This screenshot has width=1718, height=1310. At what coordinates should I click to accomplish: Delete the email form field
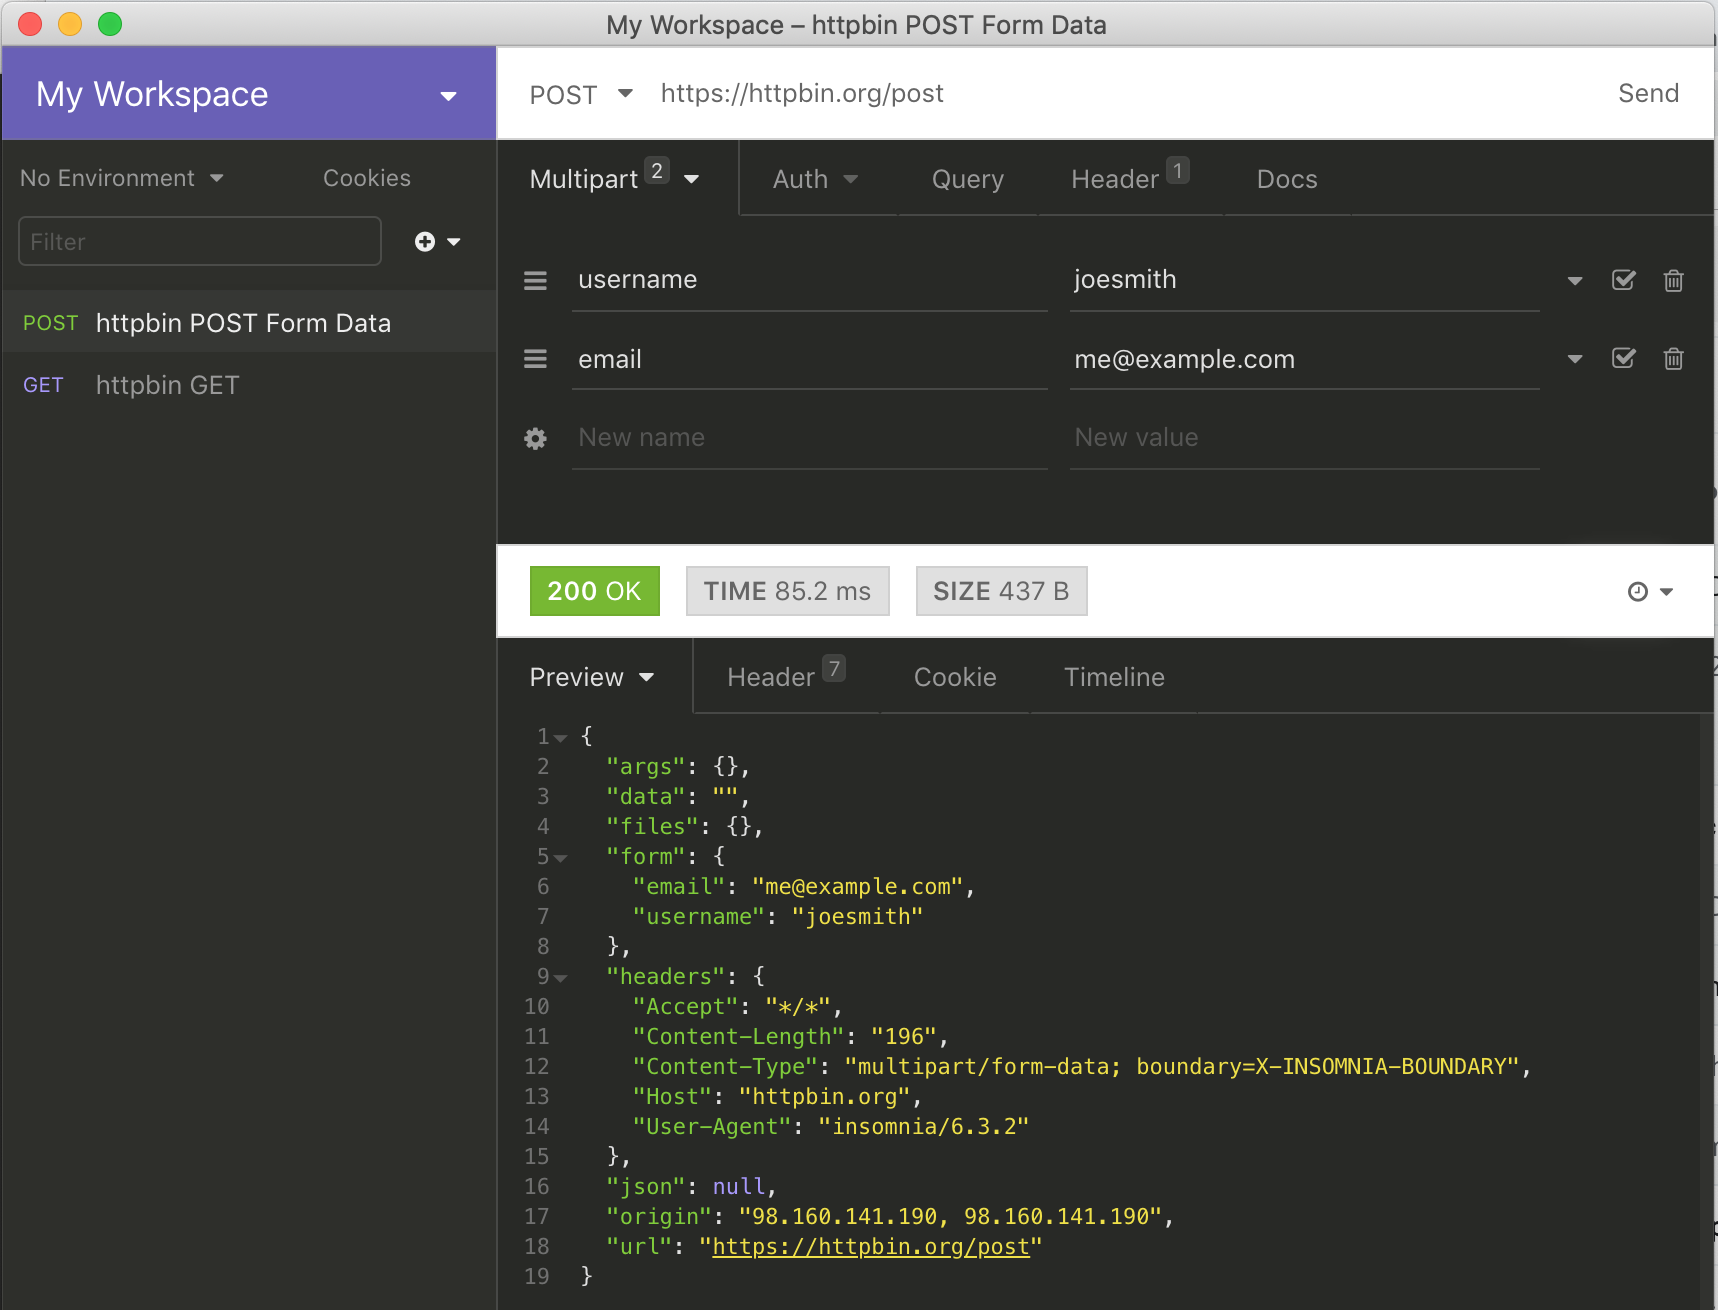[1673, 358]
